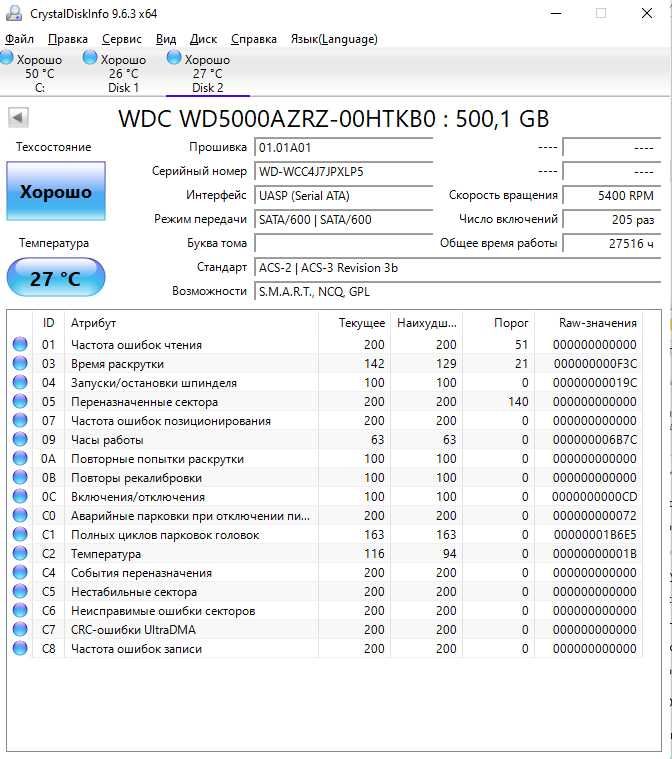Click the status dot beside Полных циклов парковок
This screenshot has height=759, width=672.
pos(20,534)
